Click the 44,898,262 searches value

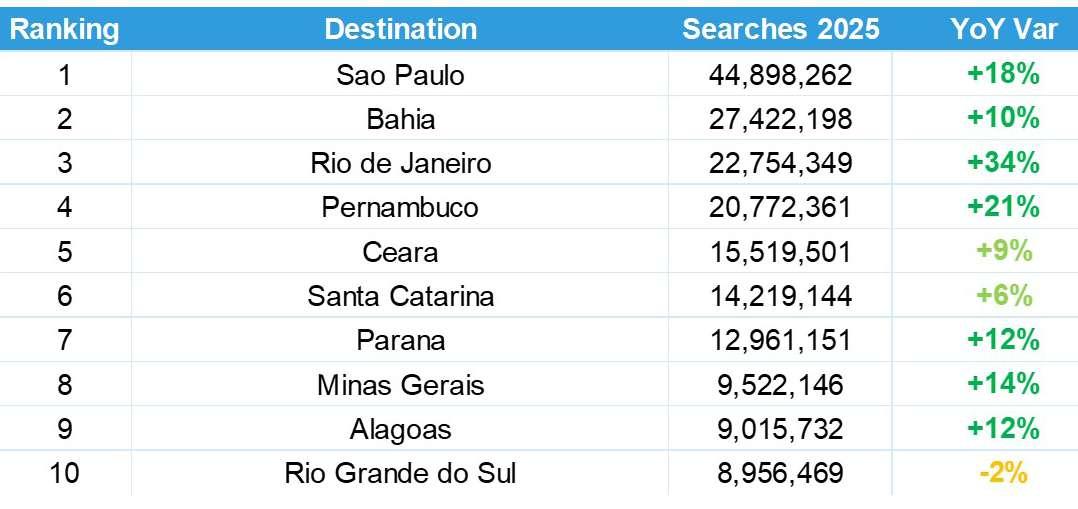click(x=780, y=75)
